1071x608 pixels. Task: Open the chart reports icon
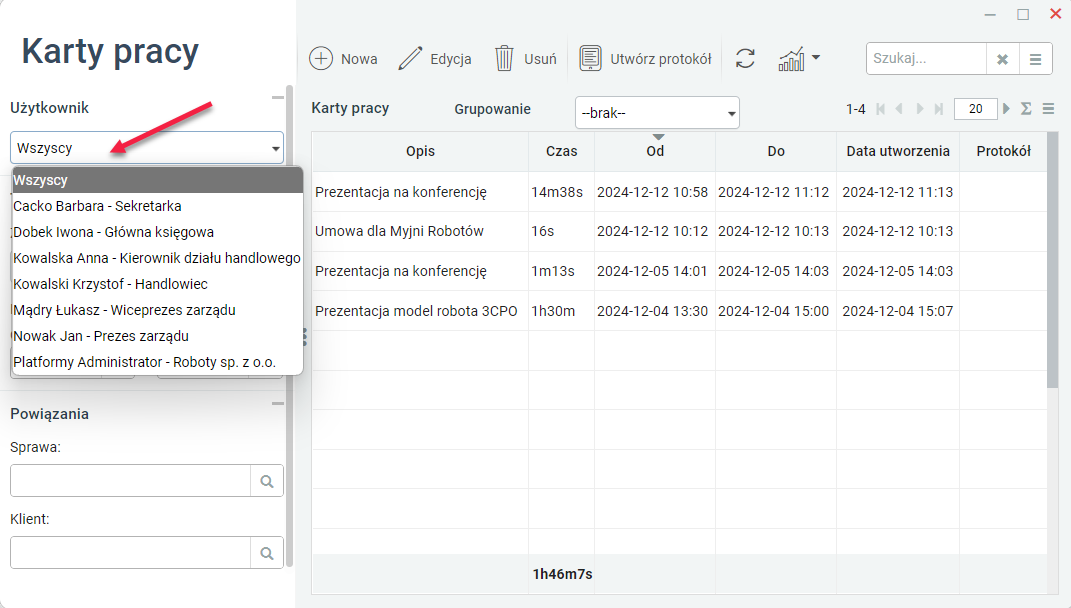pyautogui.click(x=792, y=59)
